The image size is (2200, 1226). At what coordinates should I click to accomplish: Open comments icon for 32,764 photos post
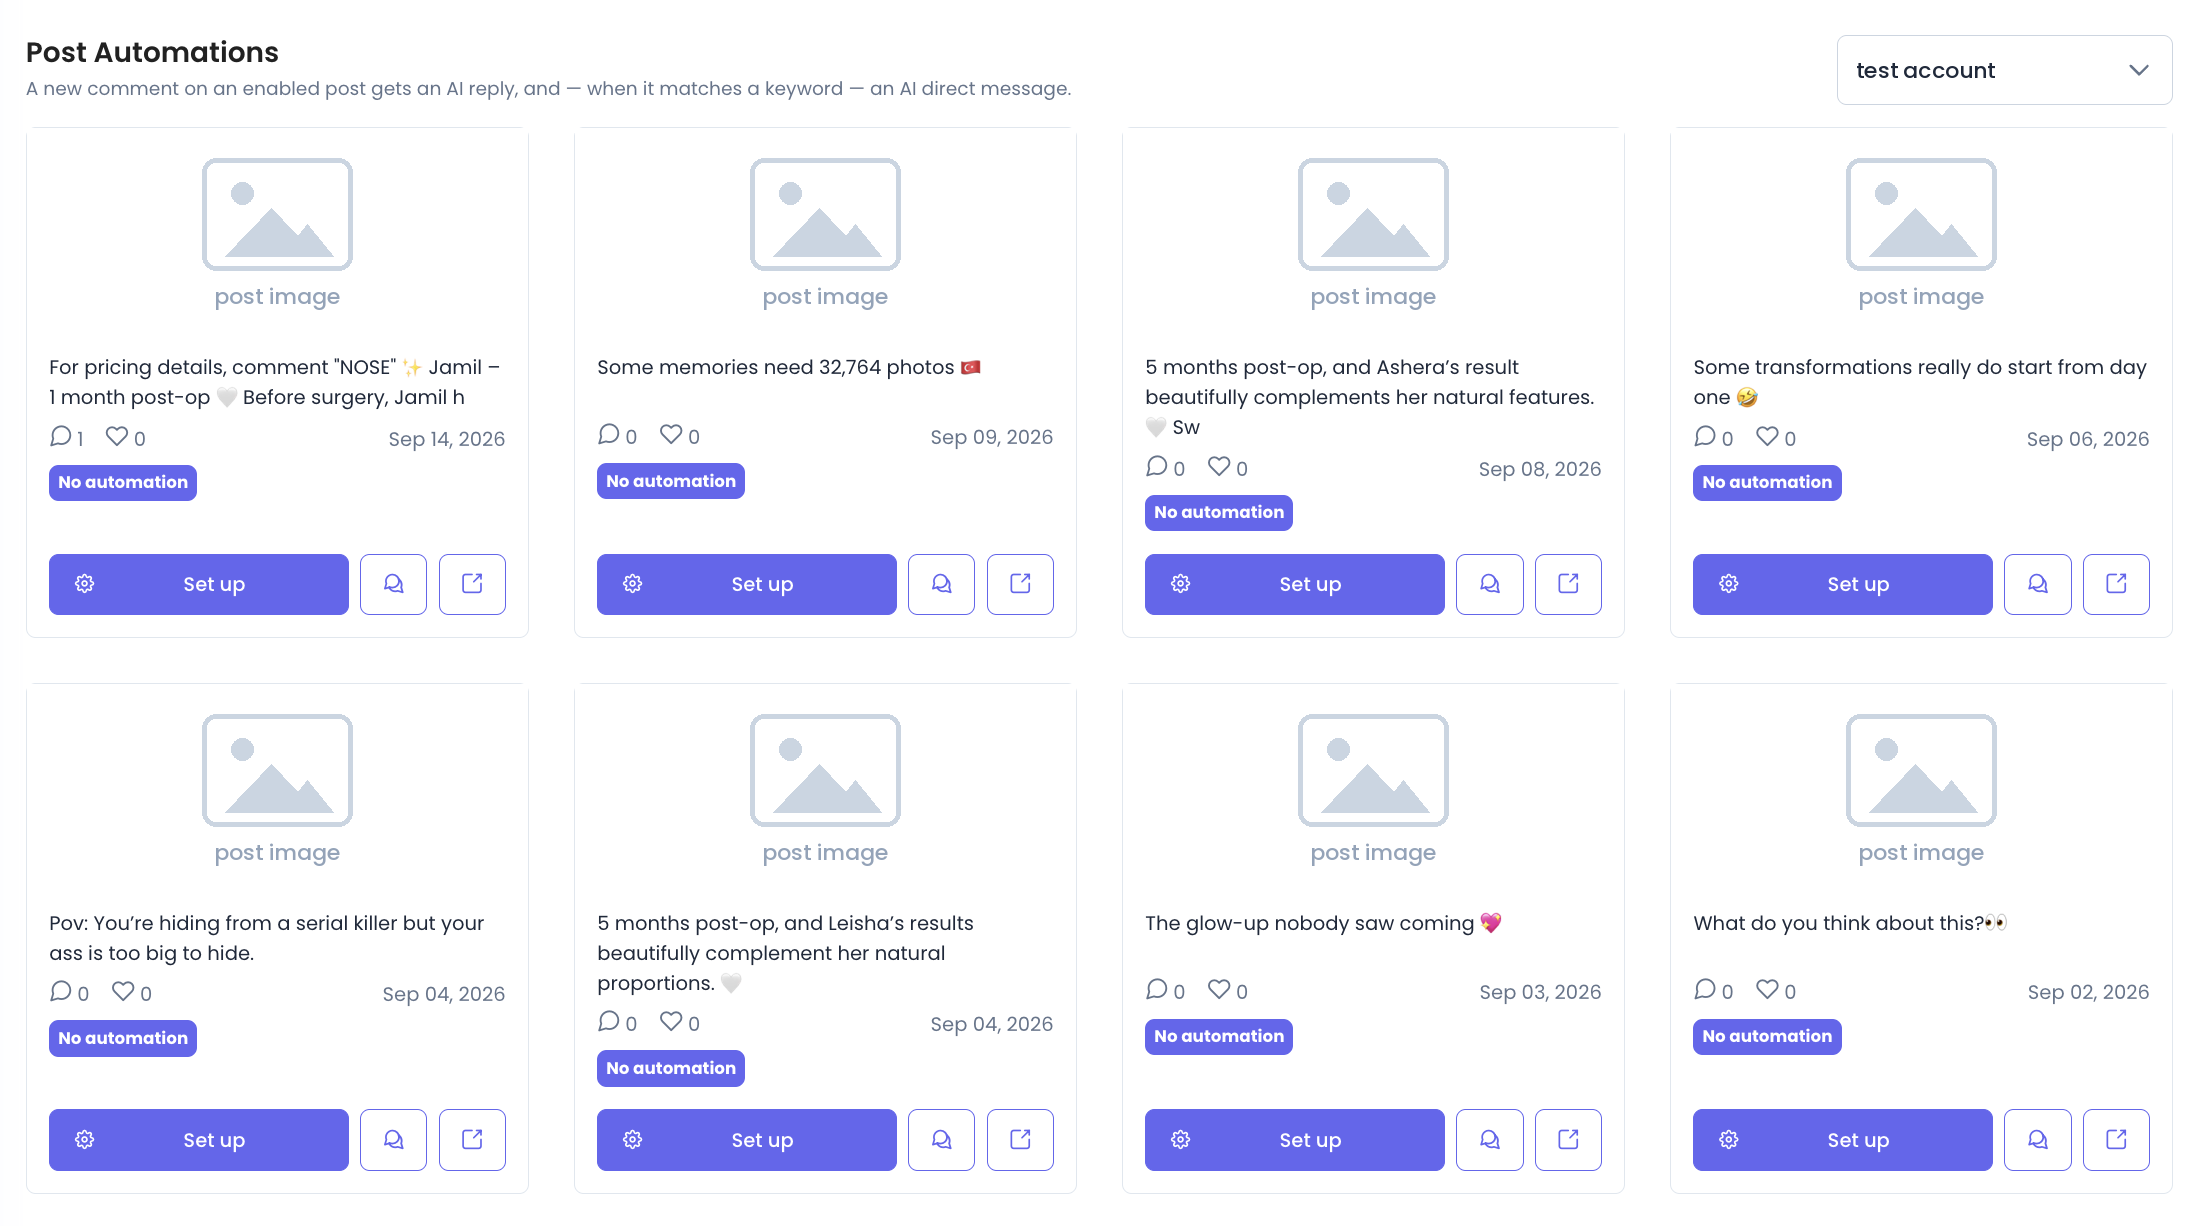pos(941,584)
